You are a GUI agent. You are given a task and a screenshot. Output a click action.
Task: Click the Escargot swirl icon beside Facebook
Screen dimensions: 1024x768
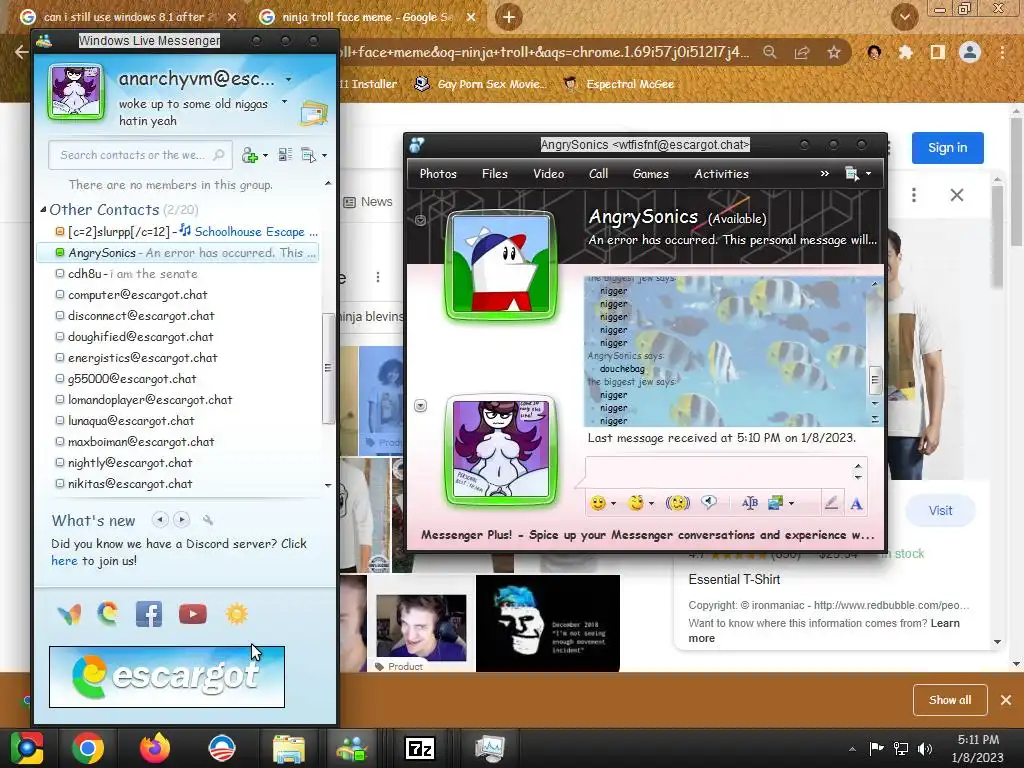(x=108, y=614)
